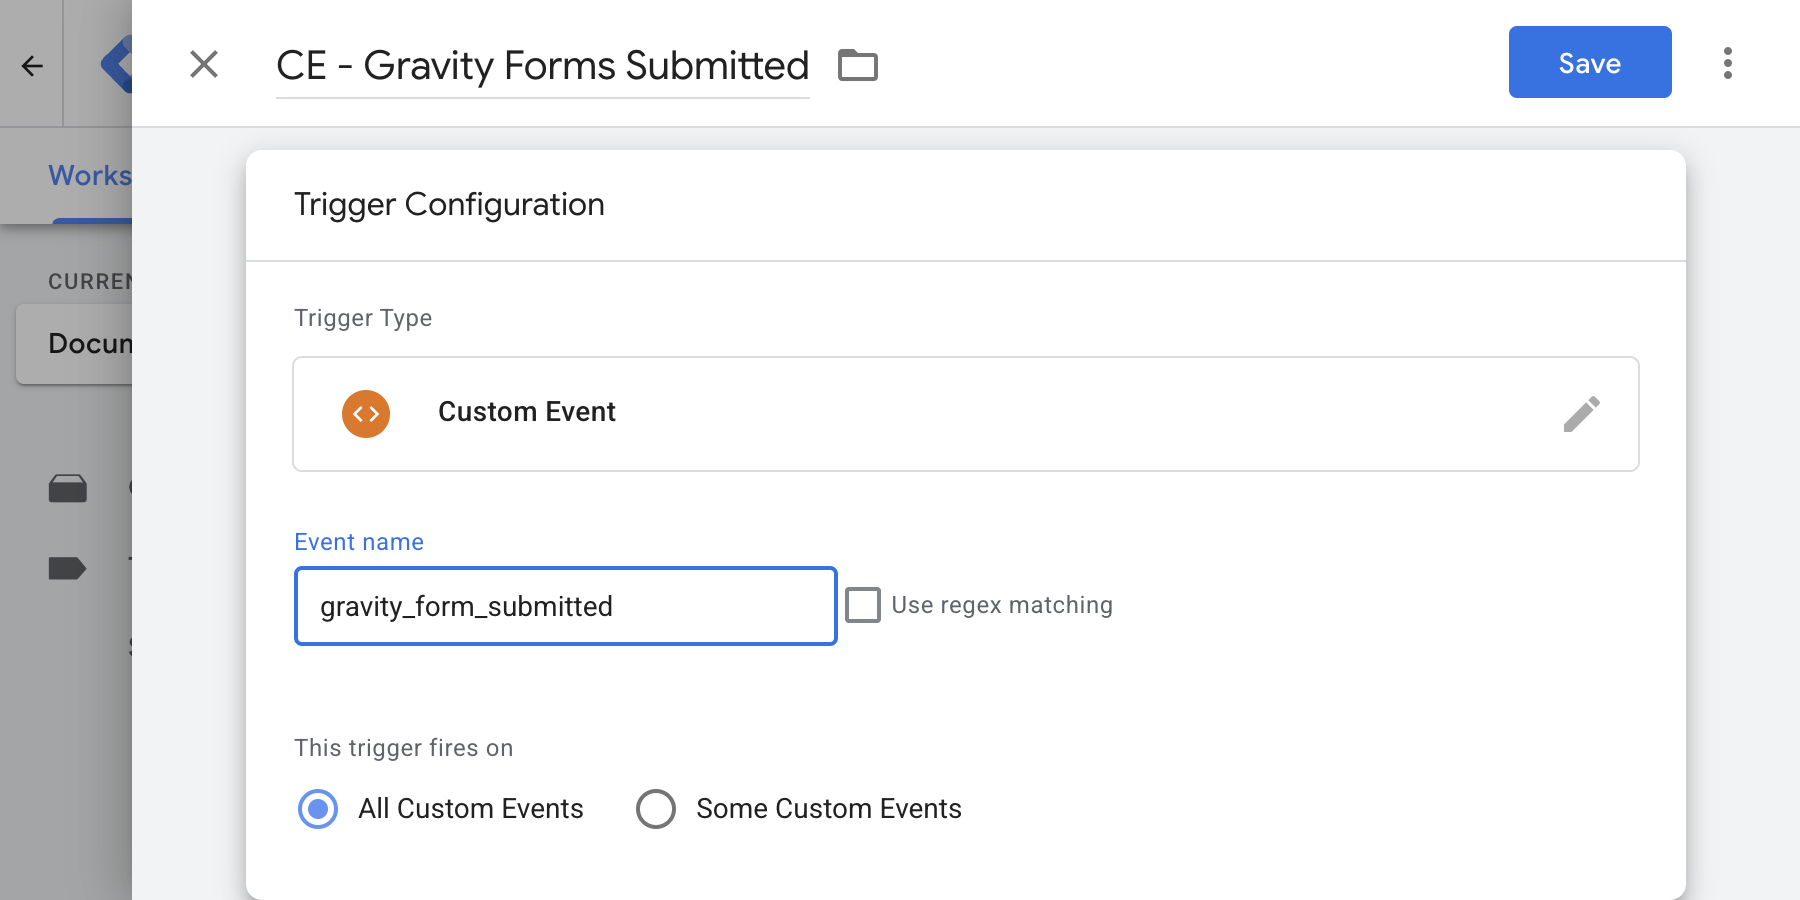Viewport: 1800px width, 900px height.
Task: Open the three-dot more options menu
Action: pyautogui.click(x=1727, y=63)
